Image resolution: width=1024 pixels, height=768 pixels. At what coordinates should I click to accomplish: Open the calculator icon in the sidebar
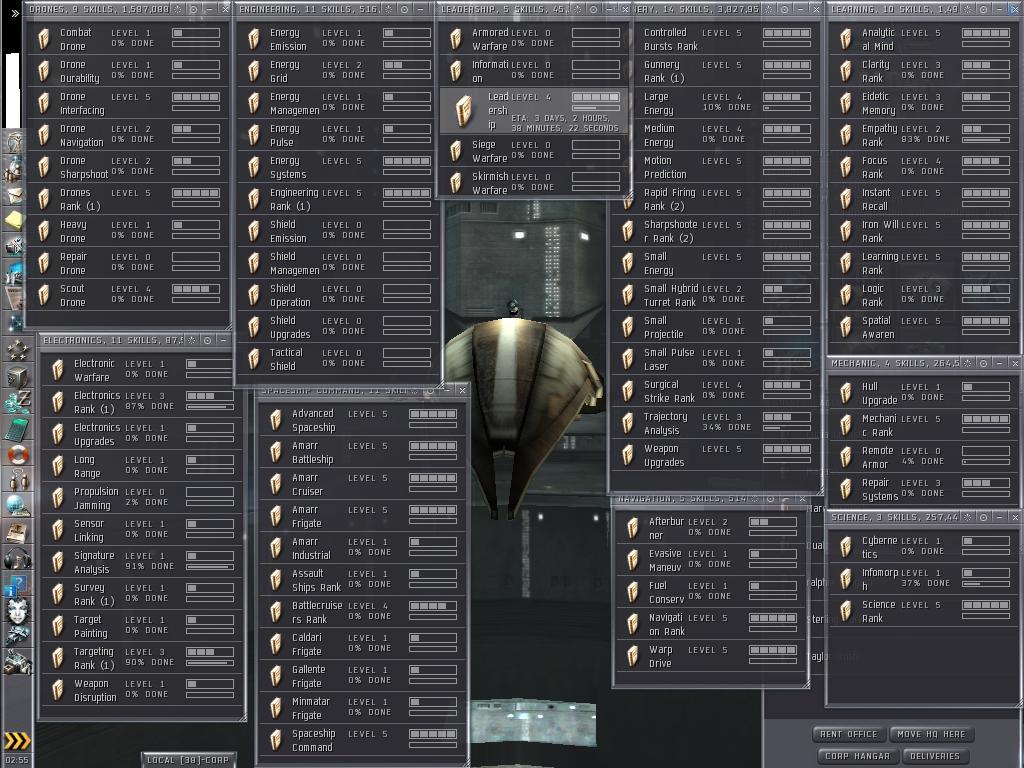tap(17, 429)
